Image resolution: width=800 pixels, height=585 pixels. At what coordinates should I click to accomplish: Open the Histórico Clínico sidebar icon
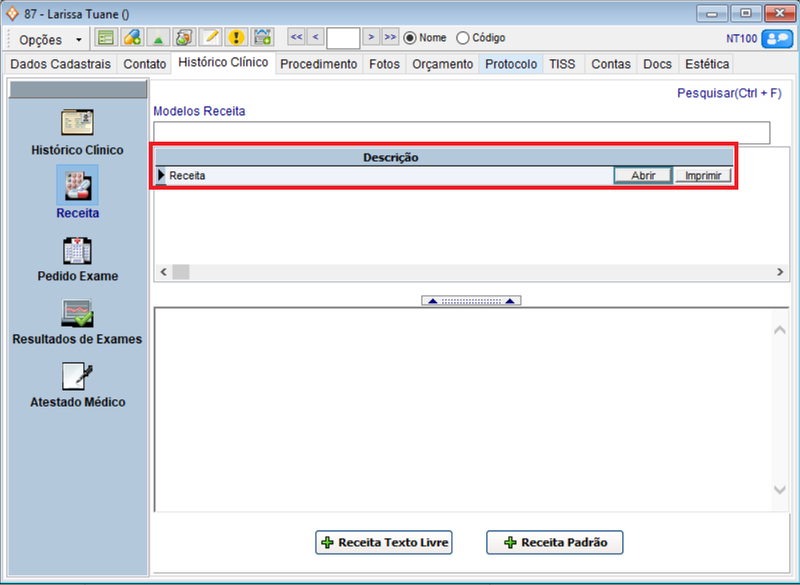(77, 123)
